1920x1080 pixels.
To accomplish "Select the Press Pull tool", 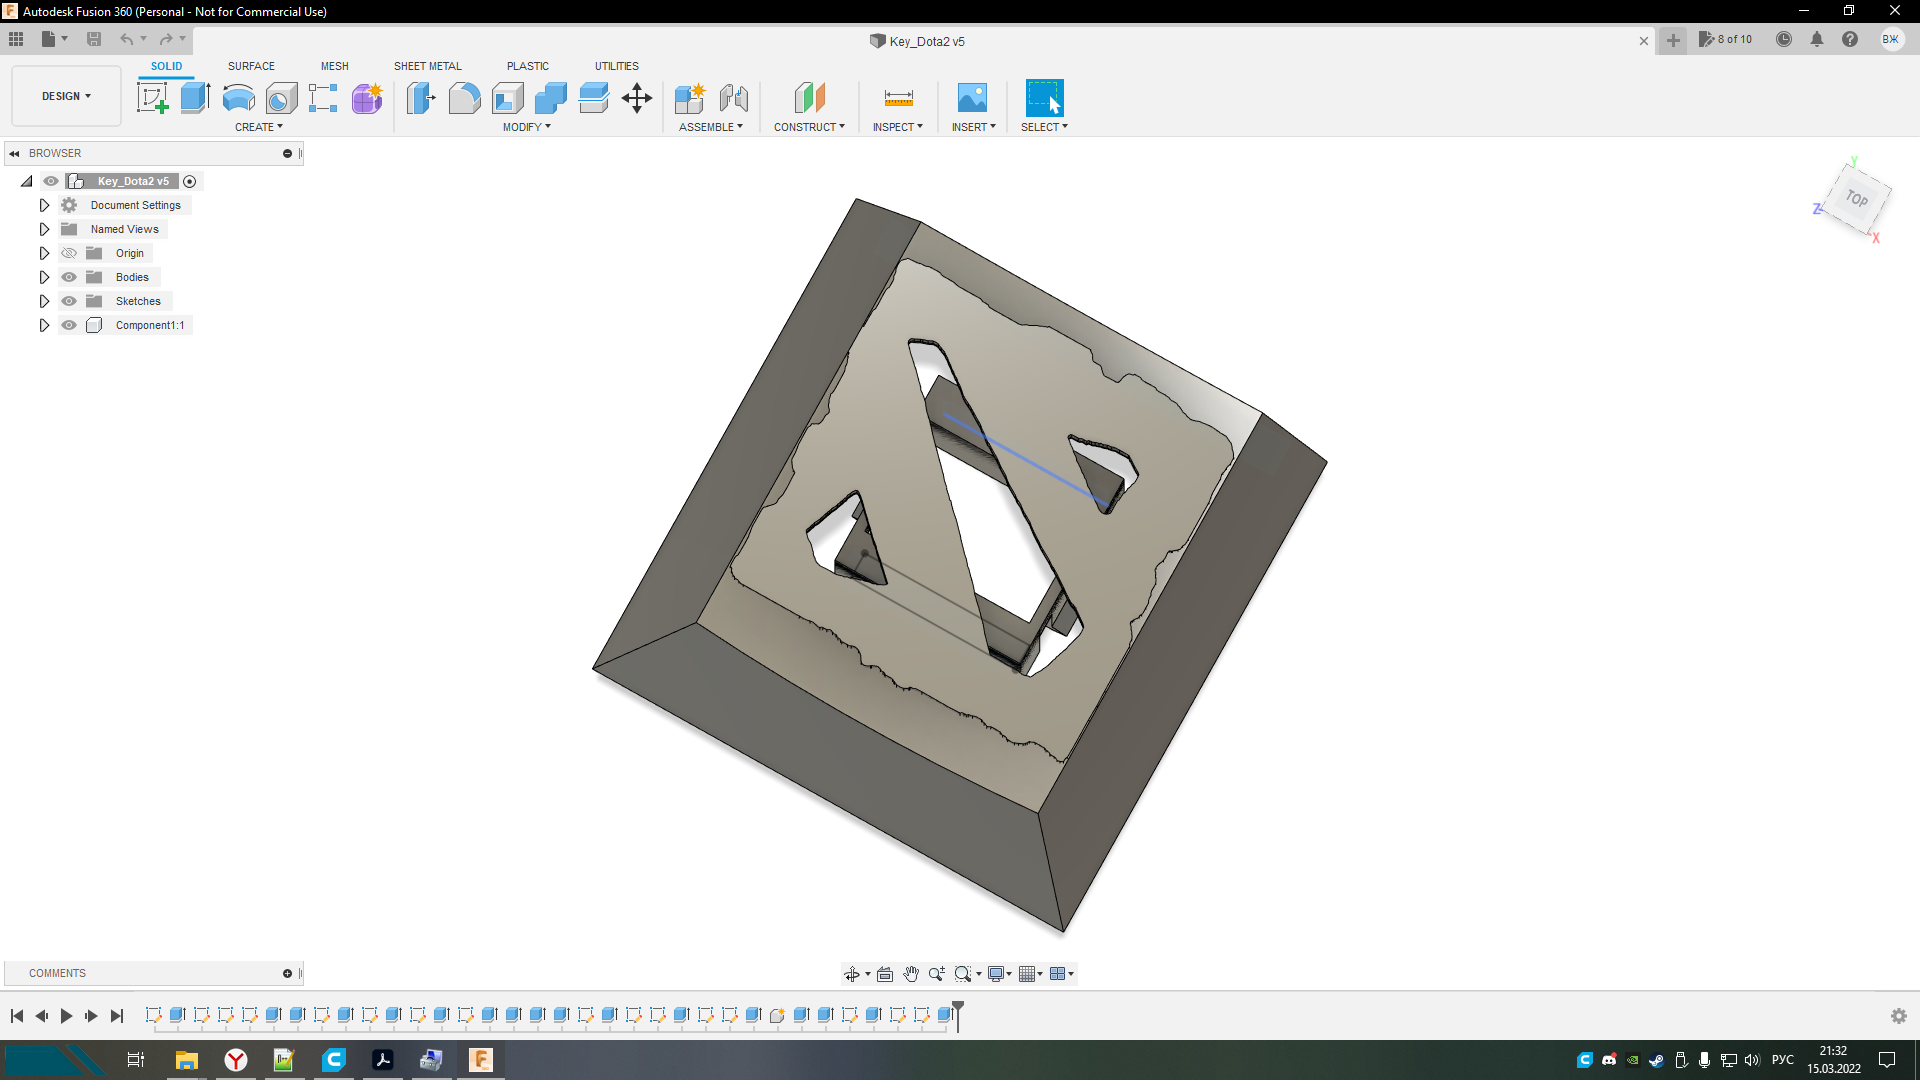I will (x=421, y=98).
